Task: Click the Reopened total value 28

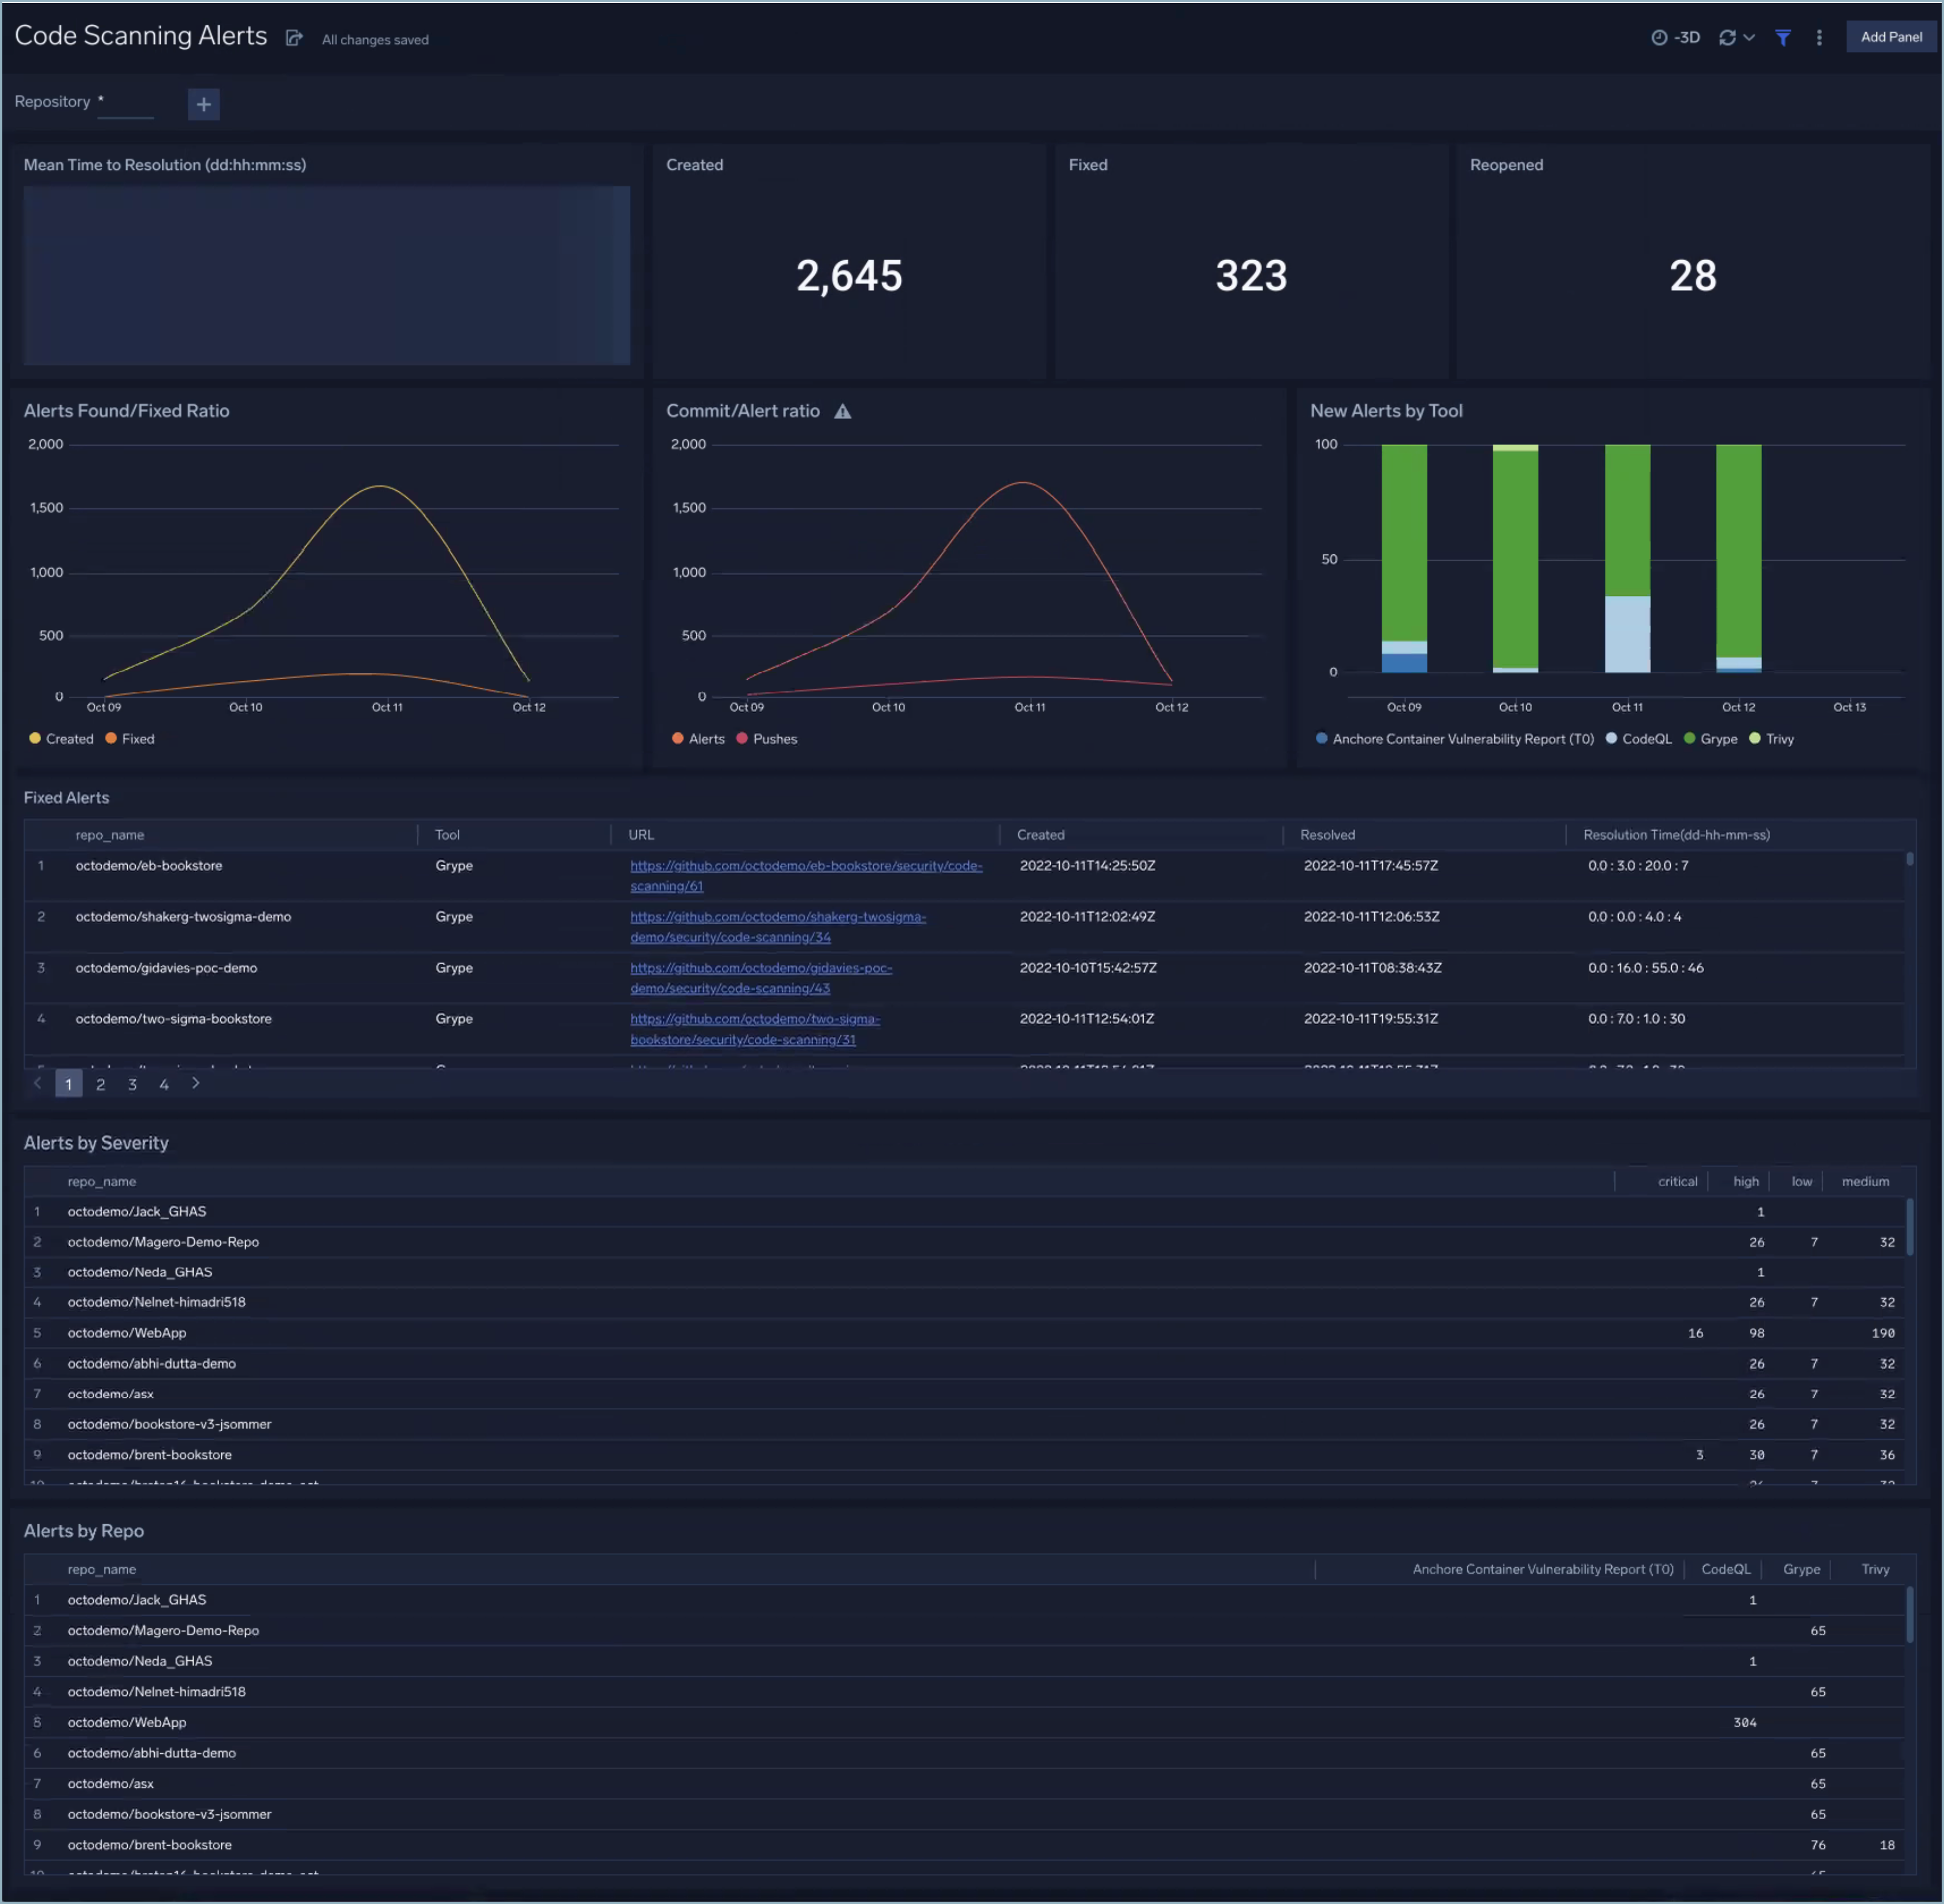Action: point(1692,276)
